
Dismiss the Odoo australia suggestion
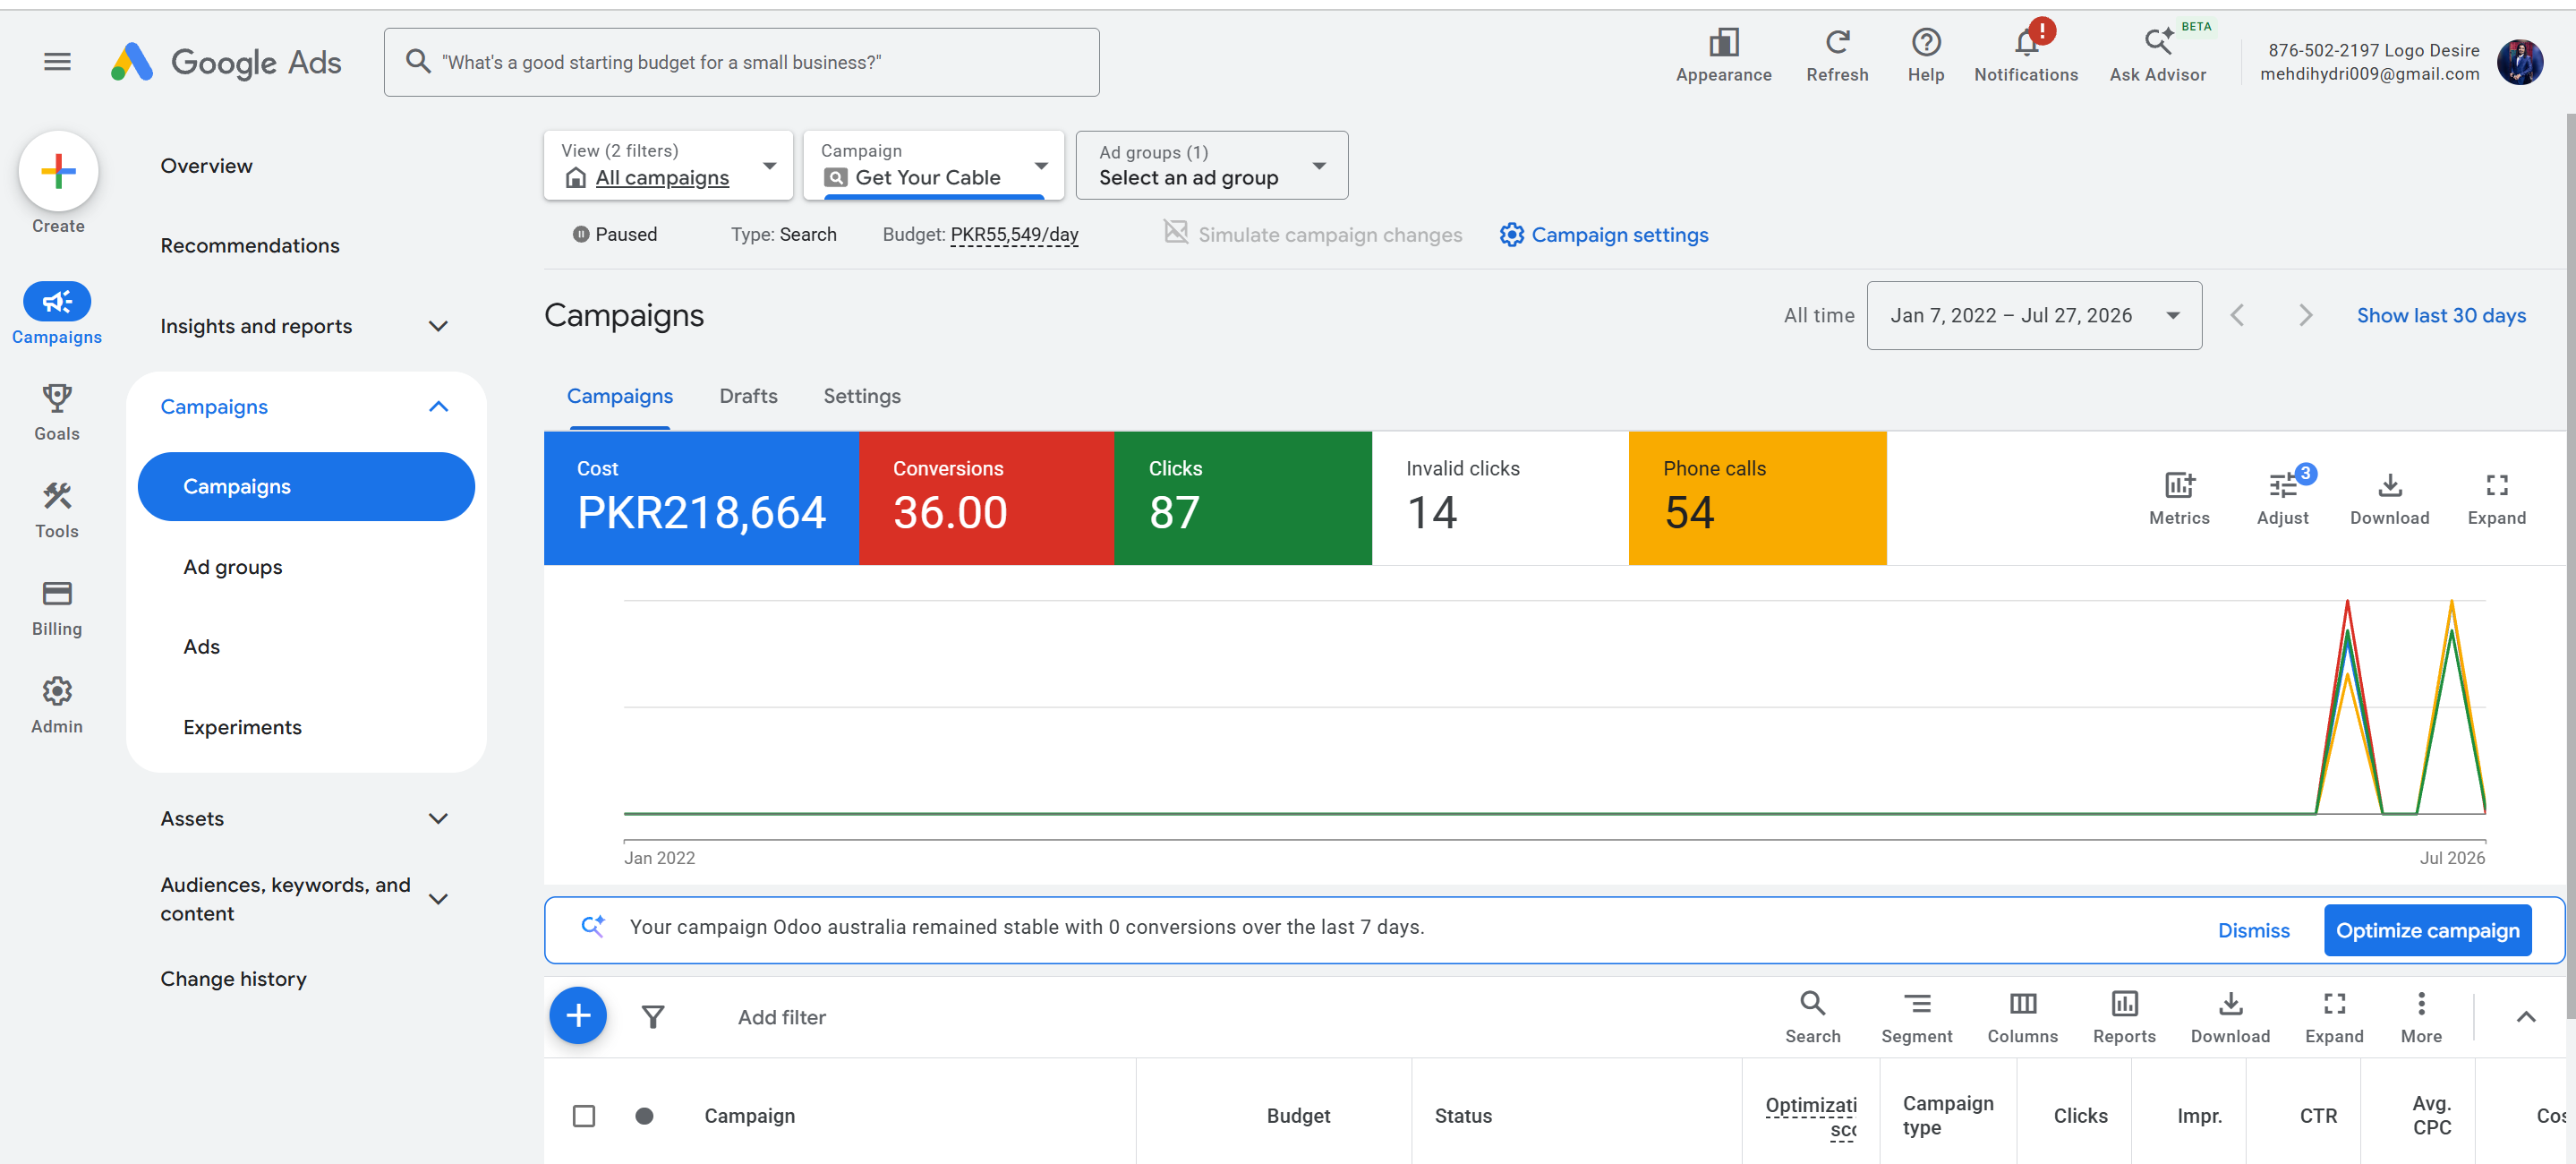(2253, 930)
